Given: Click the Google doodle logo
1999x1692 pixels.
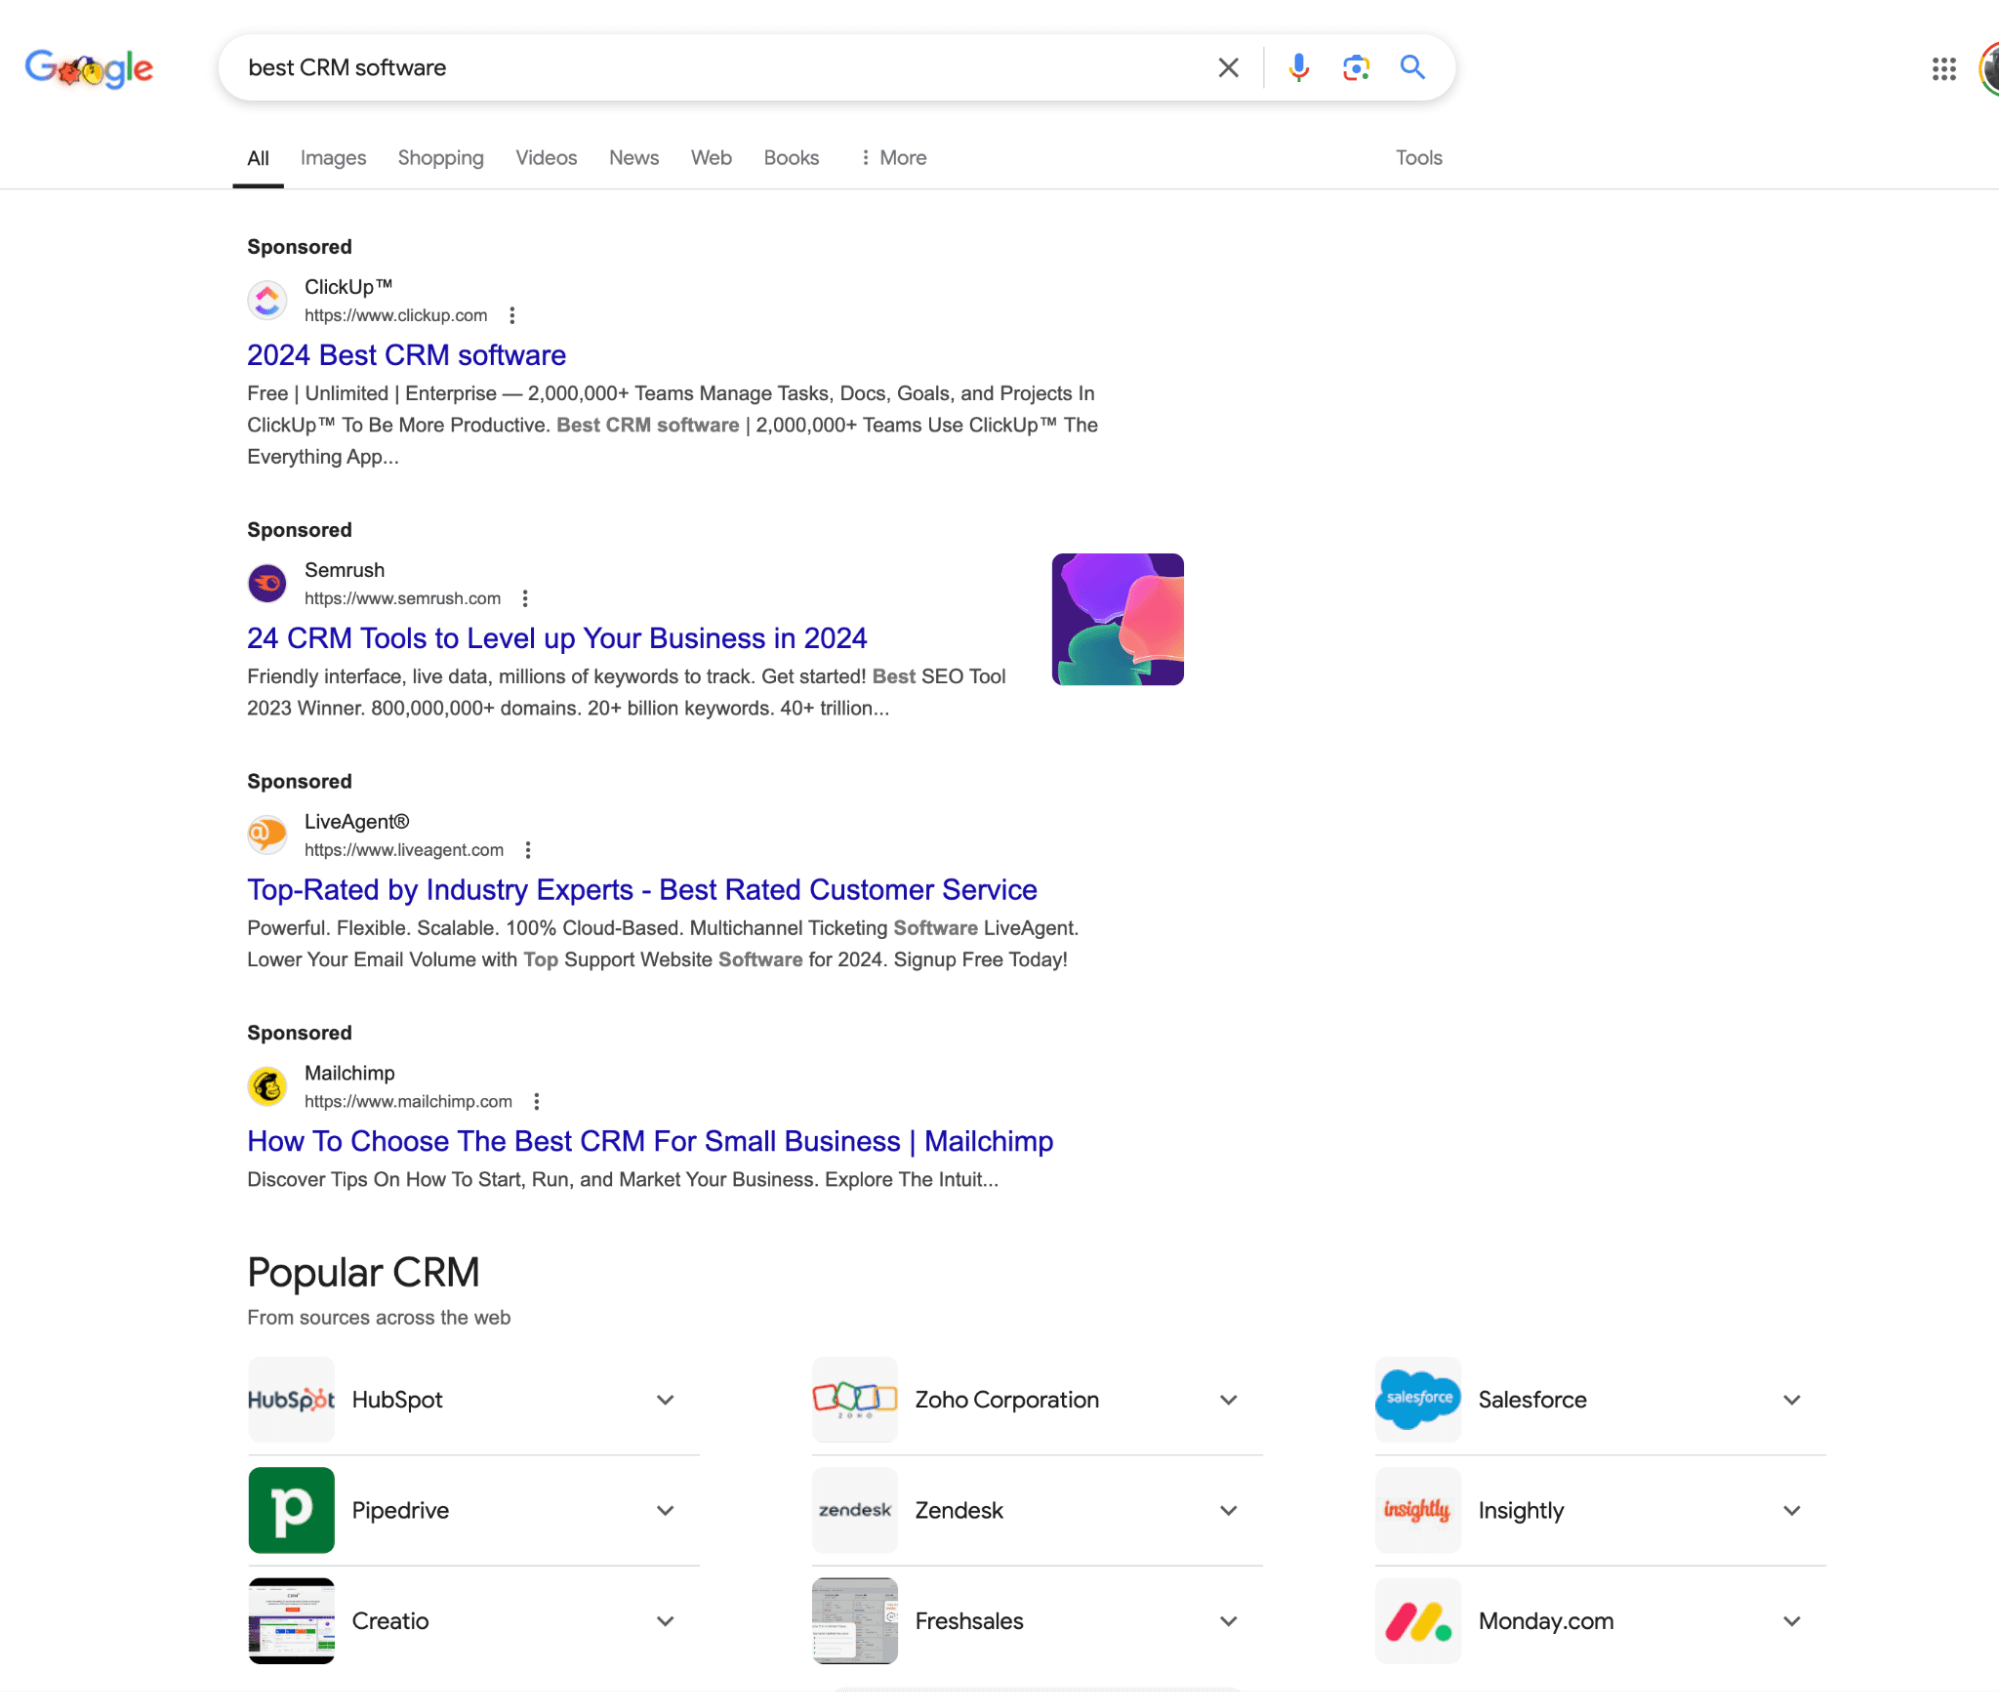Looking at the screenshot, I should pyautogui.click(x=88, y=68).
